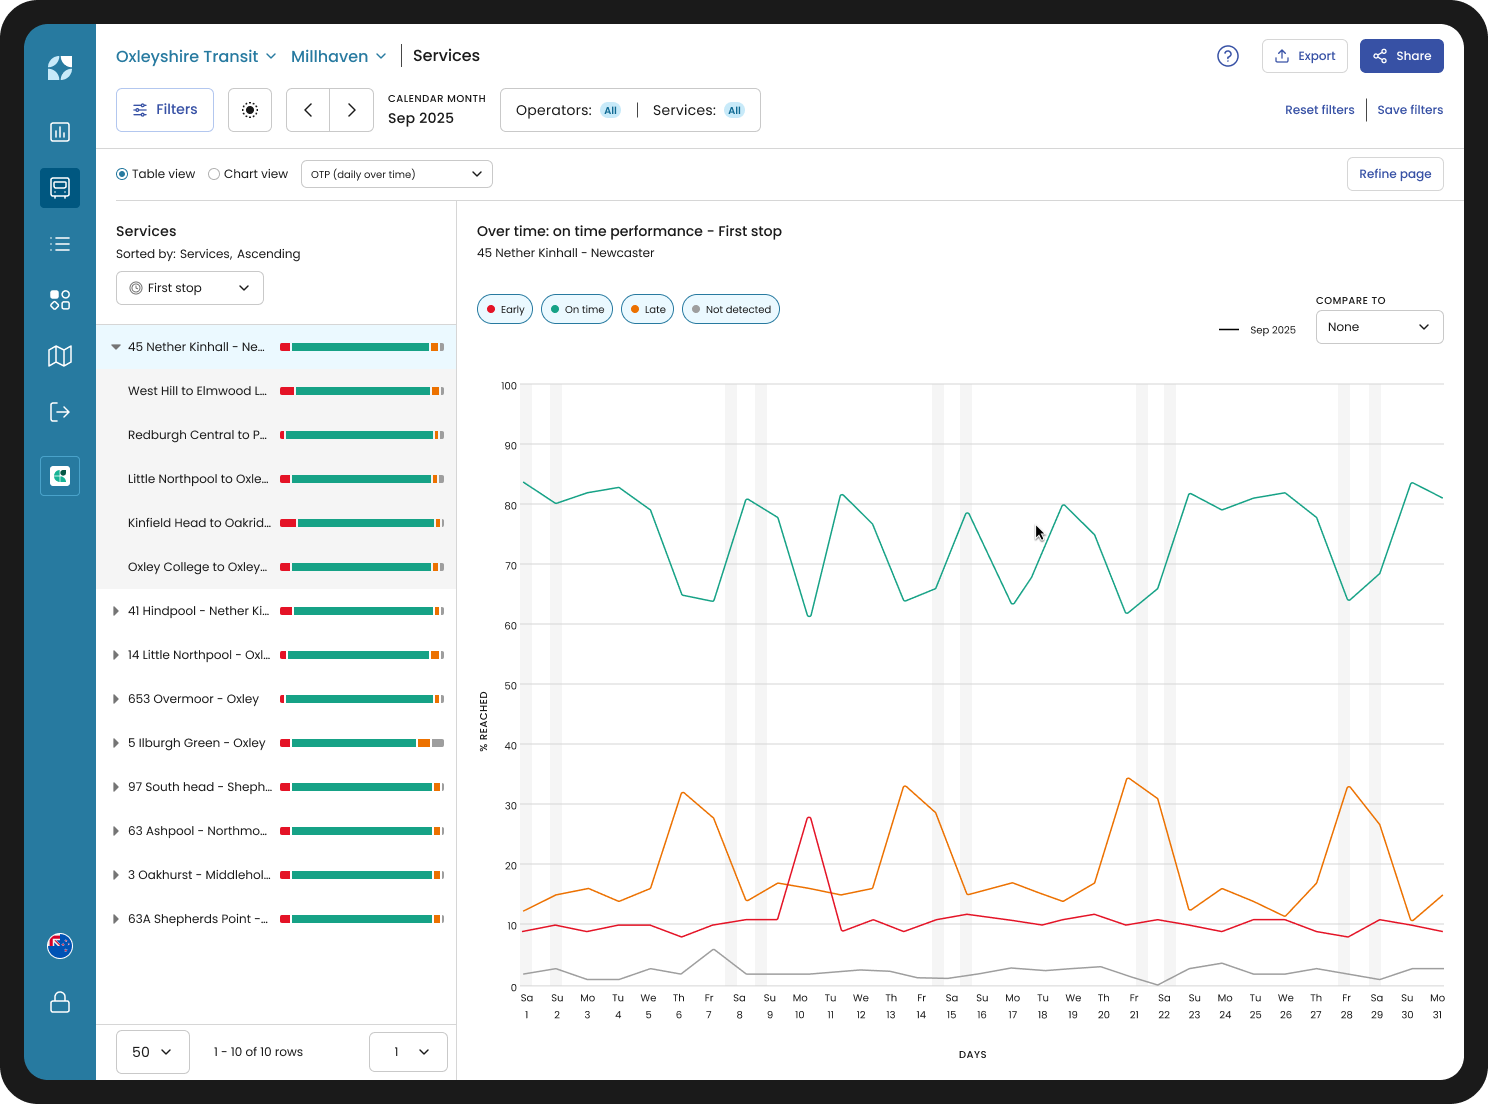1488x1104 pixels.
Task: Select West Hill to Elmwood L... row
Action: 276,391
